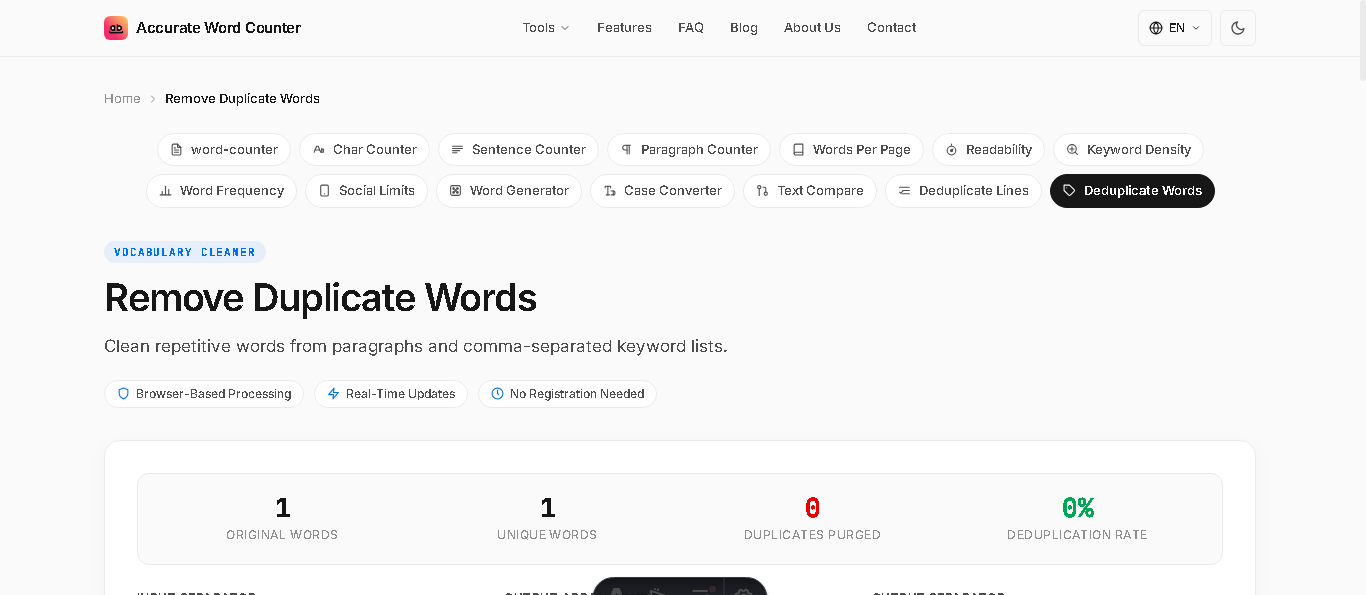Select Social Limits tool

[x=366, y=190]
